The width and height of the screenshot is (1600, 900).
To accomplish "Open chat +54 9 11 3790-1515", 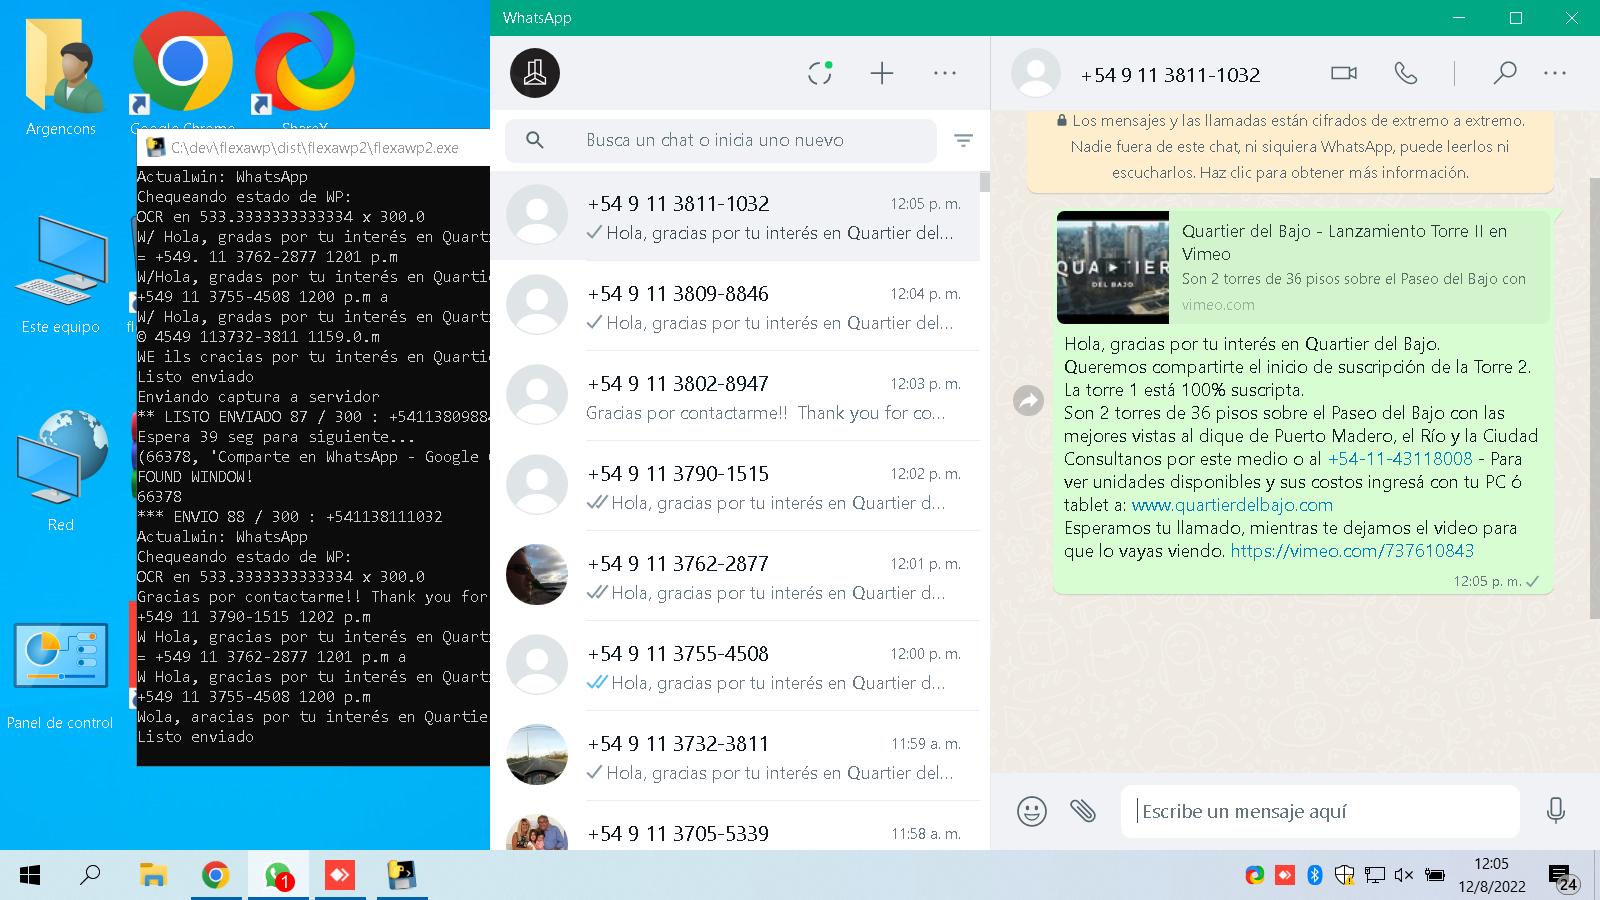I will pyautogui.click(x=735, y=486).
